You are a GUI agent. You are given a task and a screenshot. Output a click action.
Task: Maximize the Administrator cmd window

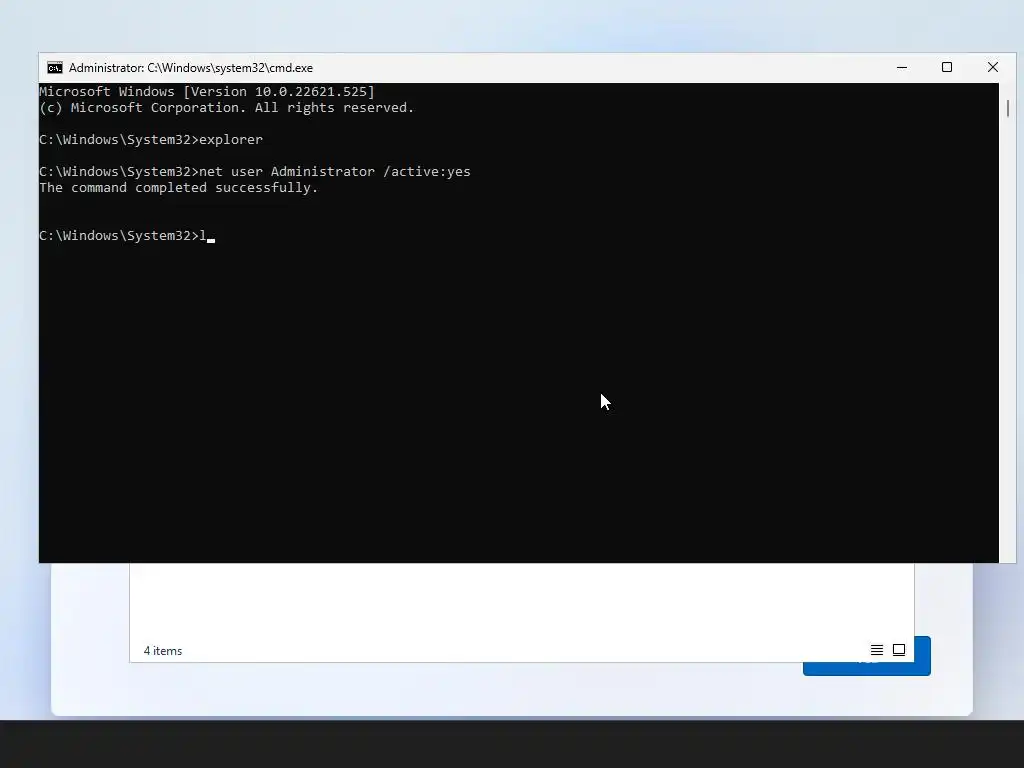pos(947,67)
